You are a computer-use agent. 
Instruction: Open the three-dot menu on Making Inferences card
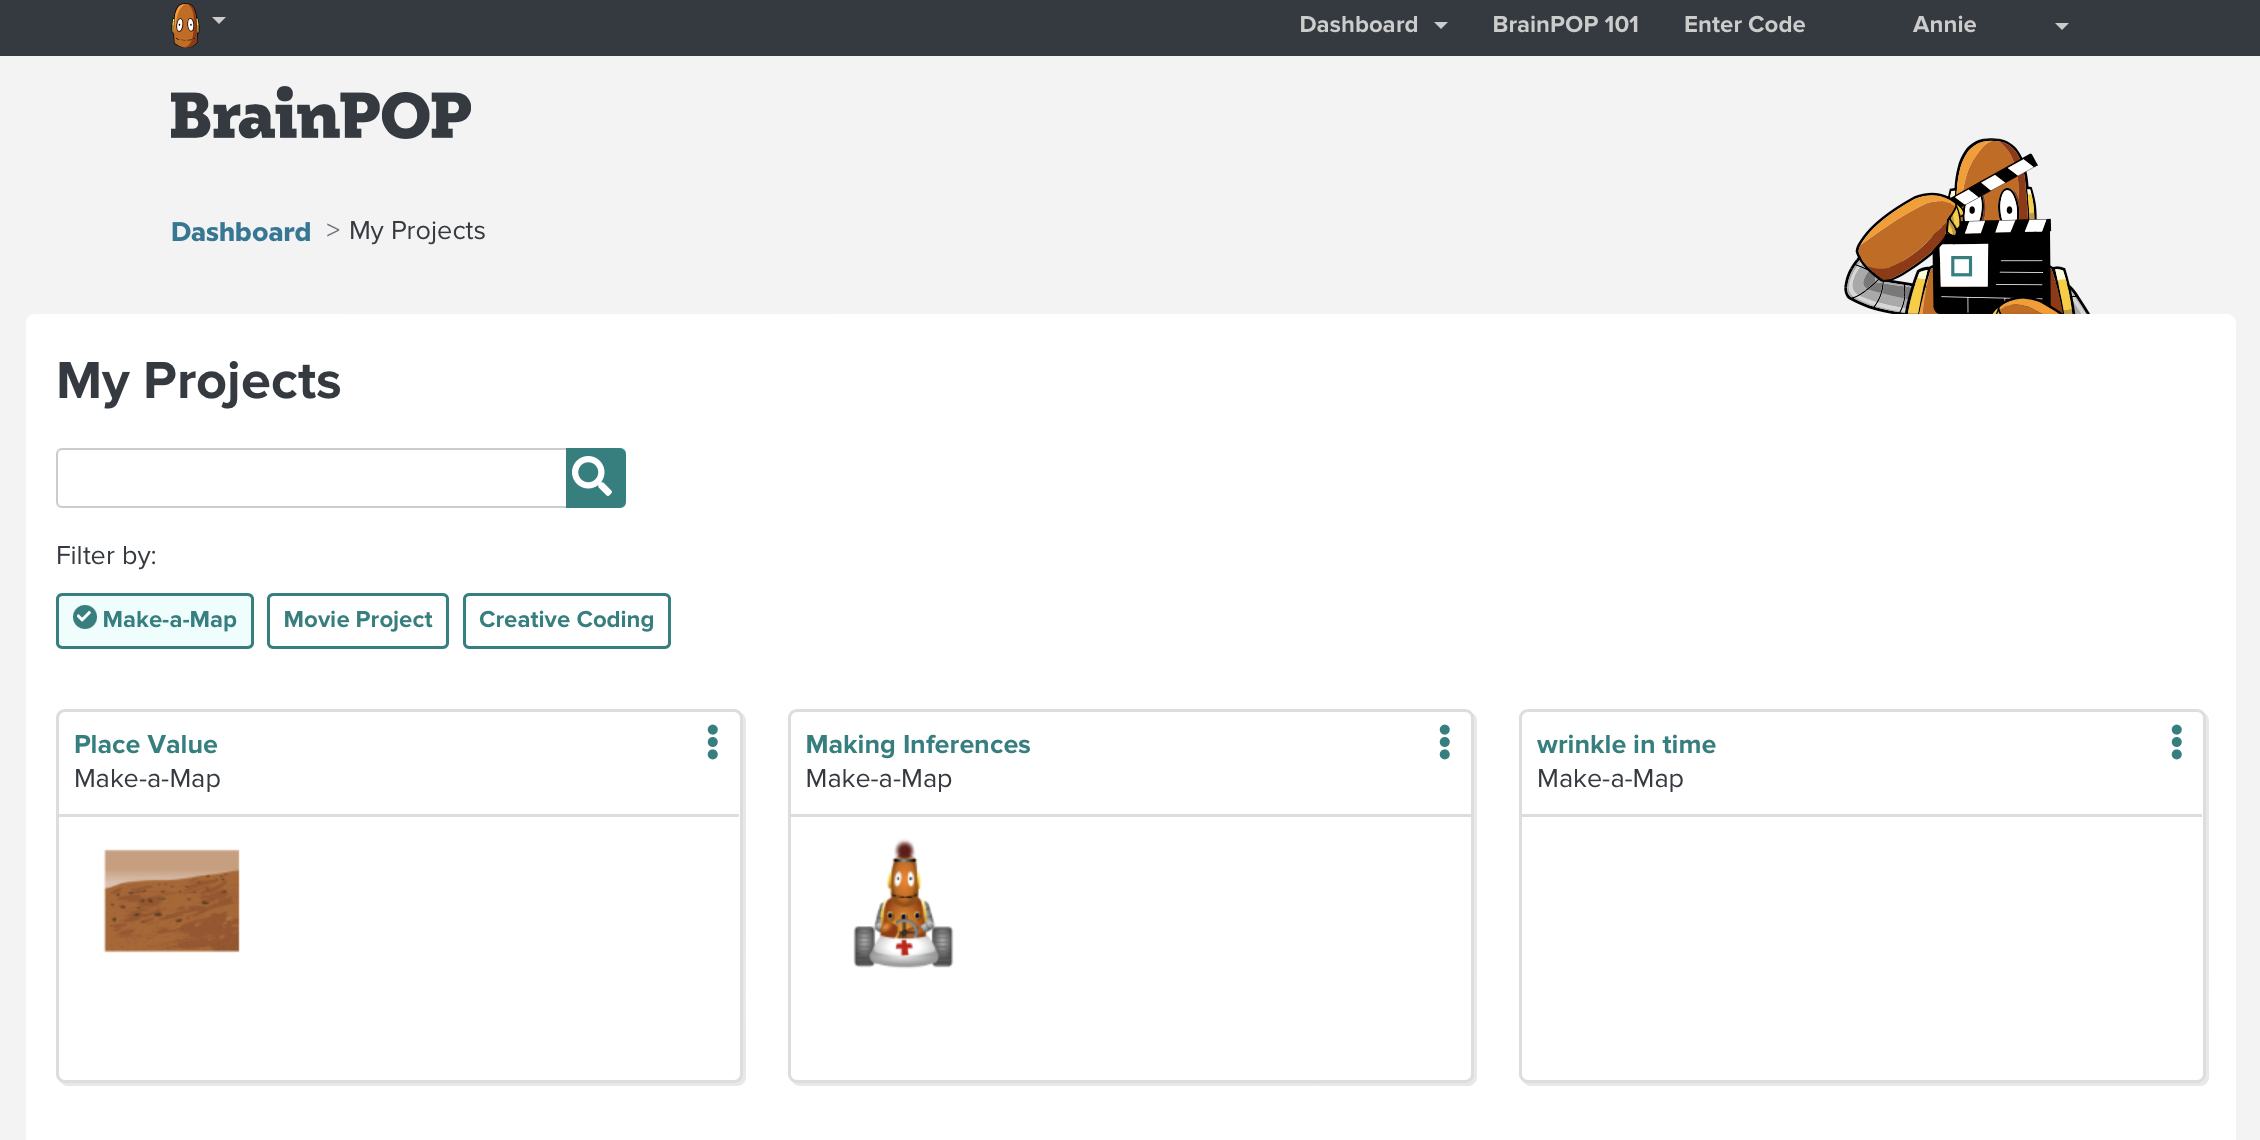click(1445, 742)
